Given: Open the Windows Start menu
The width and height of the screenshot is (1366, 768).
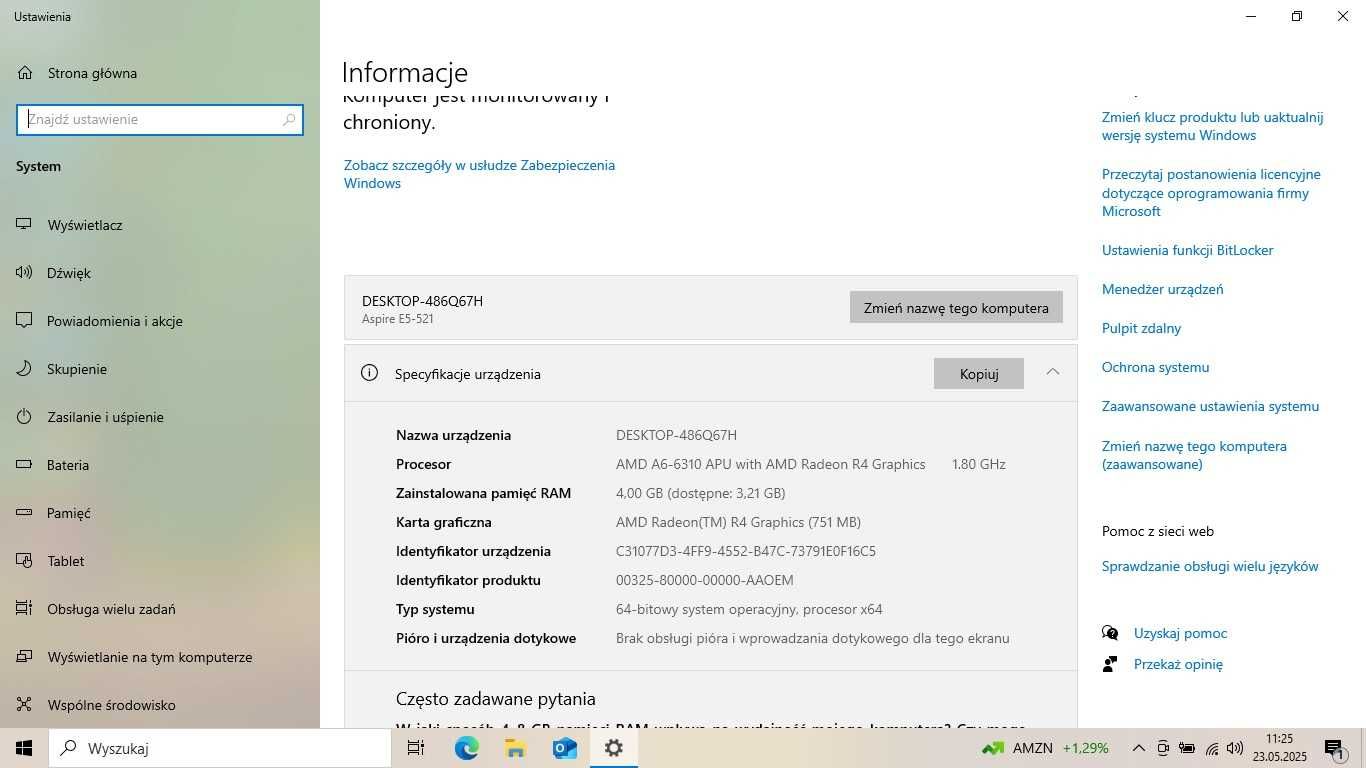Looking at the screenshot, I should pos(24,748).
